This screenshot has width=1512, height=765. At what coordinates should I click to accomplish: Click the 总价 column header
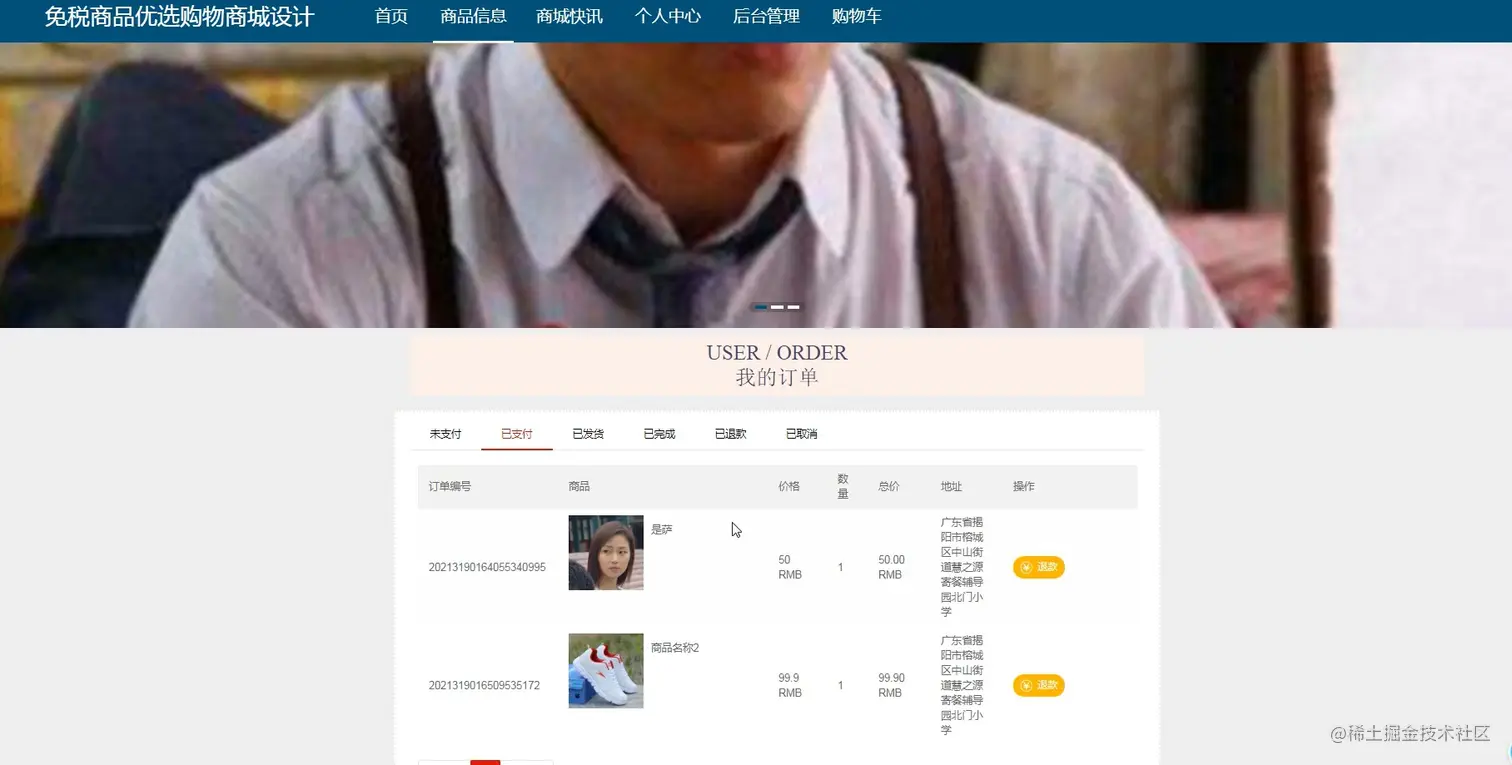click(889, 487)
